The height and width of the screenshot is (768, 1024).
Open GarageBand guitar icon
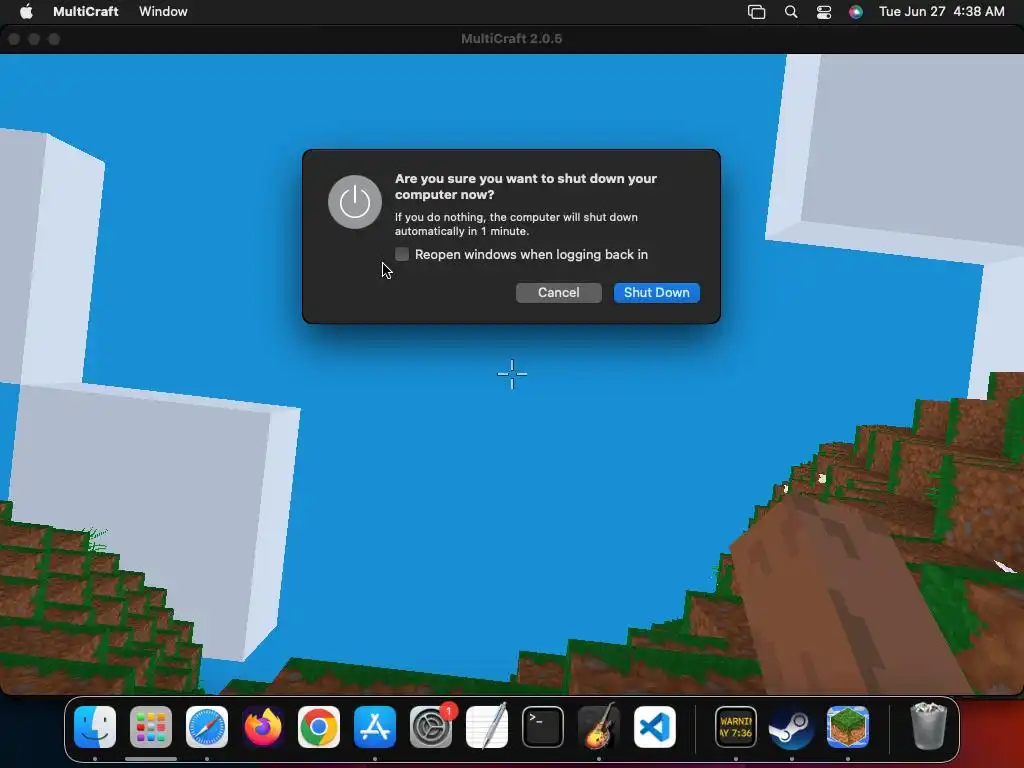[x=599, y=727]
